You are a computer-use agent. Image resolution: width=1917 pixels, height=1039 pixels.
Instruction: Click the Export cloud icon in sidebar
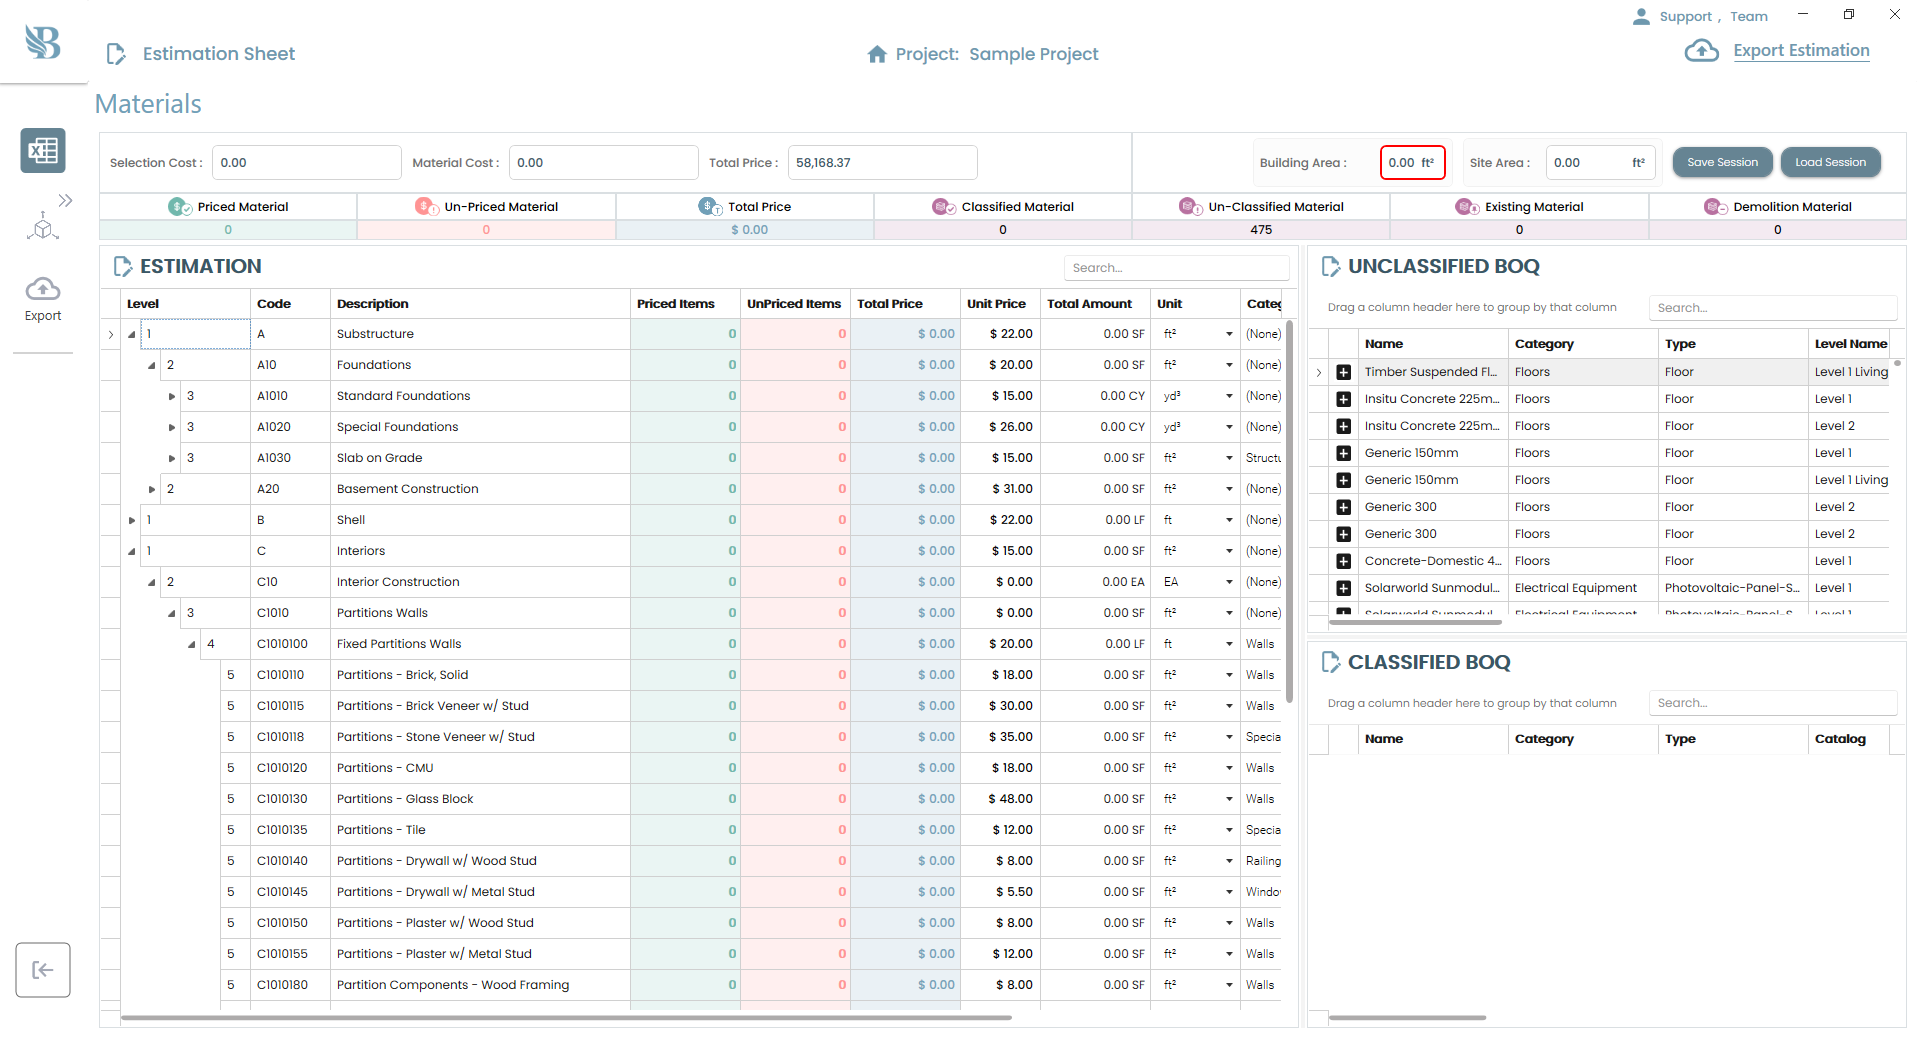[43, 290]
